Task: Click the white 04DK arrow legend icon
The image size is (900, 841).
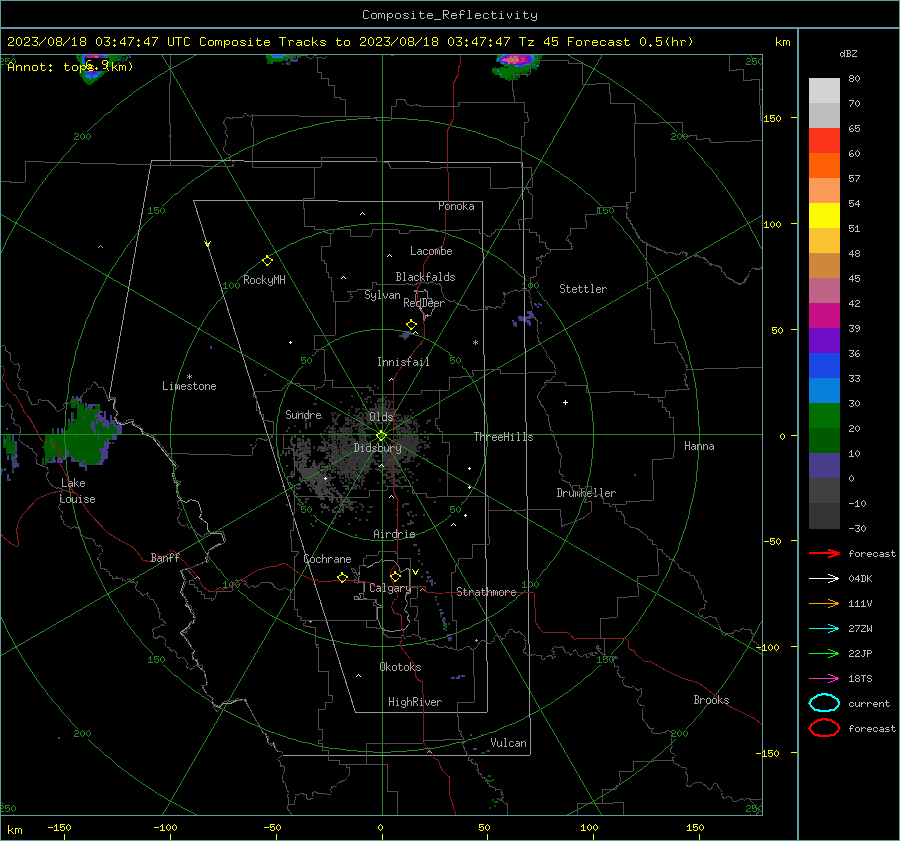Action: [x=824, y=578]
